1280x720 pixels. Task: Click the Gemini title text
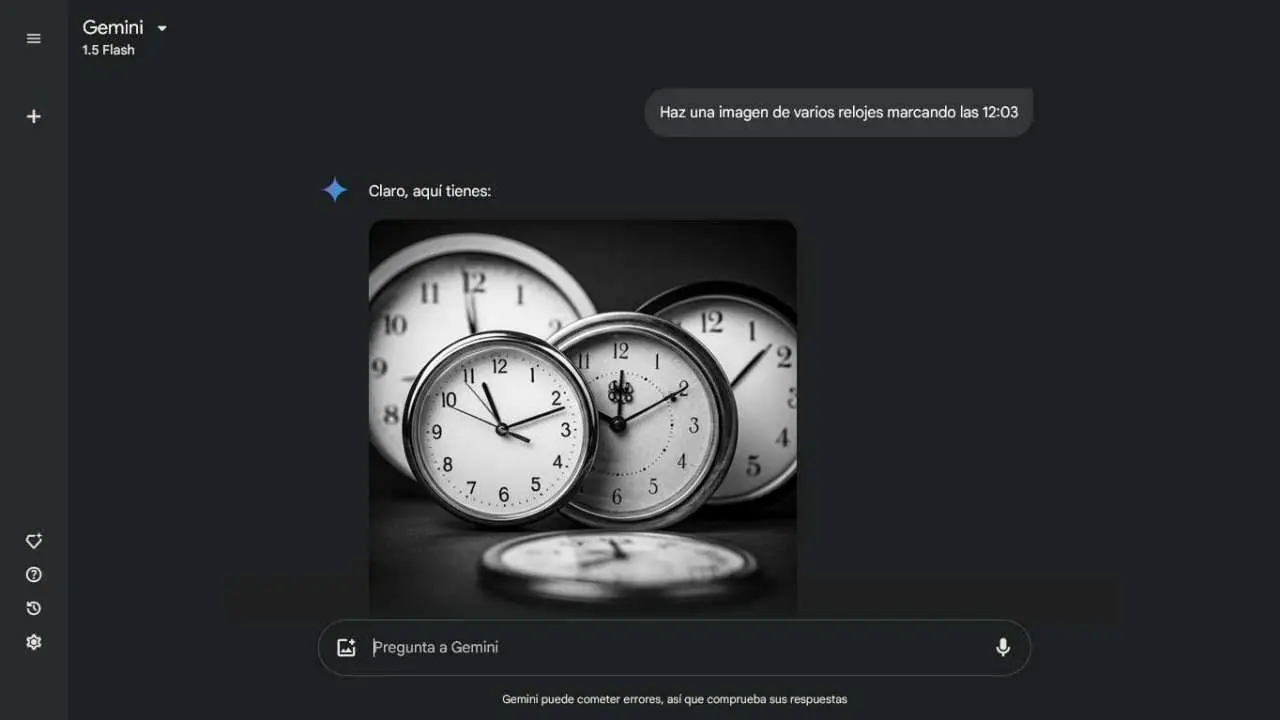[x=112, y=28]
